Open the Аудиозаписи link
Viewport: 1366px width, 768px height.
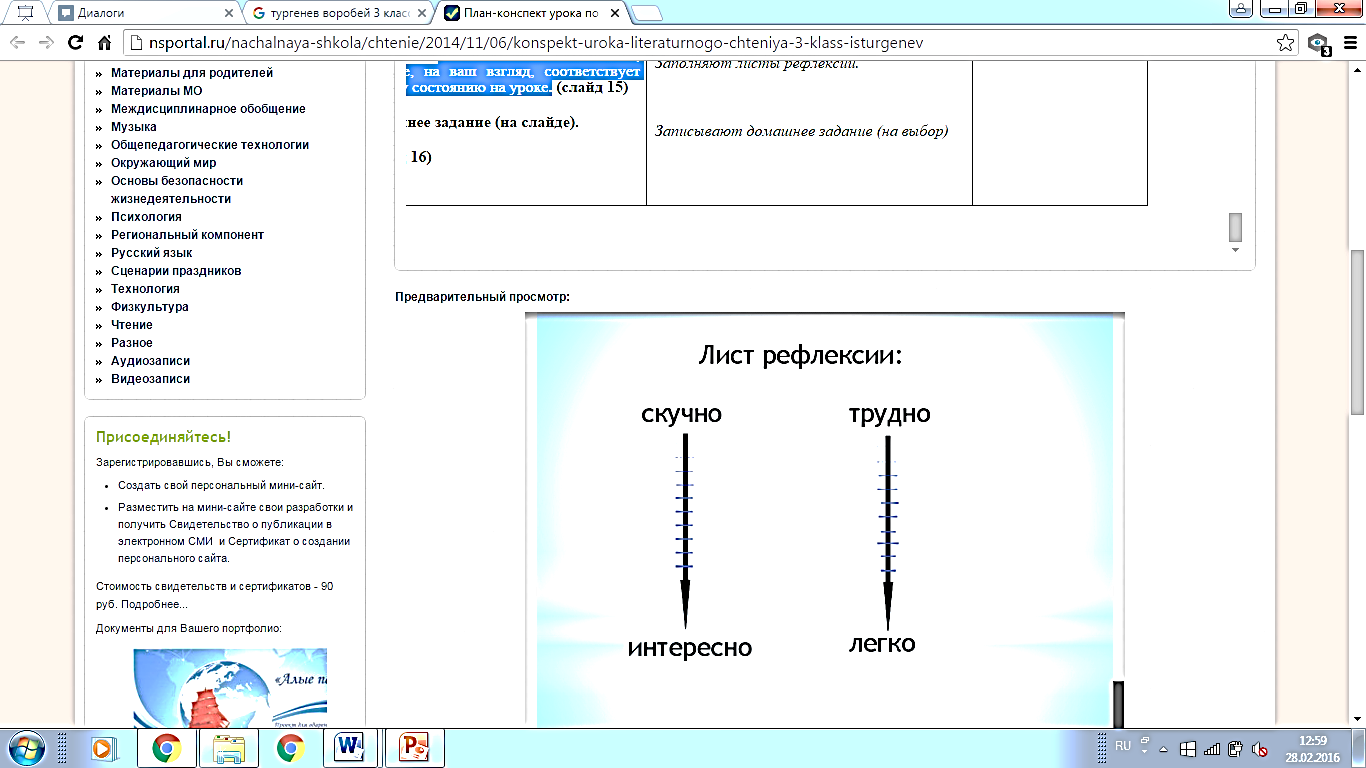pos(150,361)
